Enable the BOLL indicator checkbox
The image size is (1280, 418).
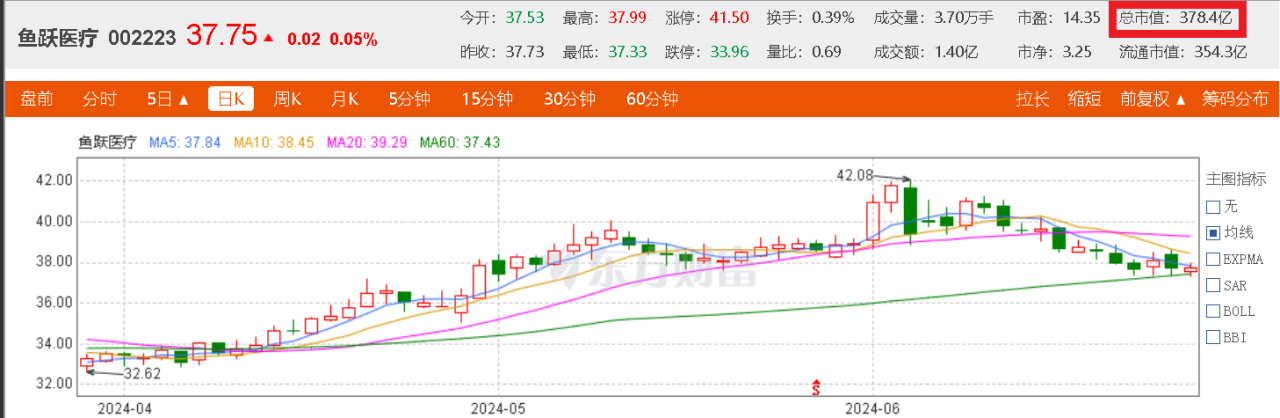point(1214,311)
